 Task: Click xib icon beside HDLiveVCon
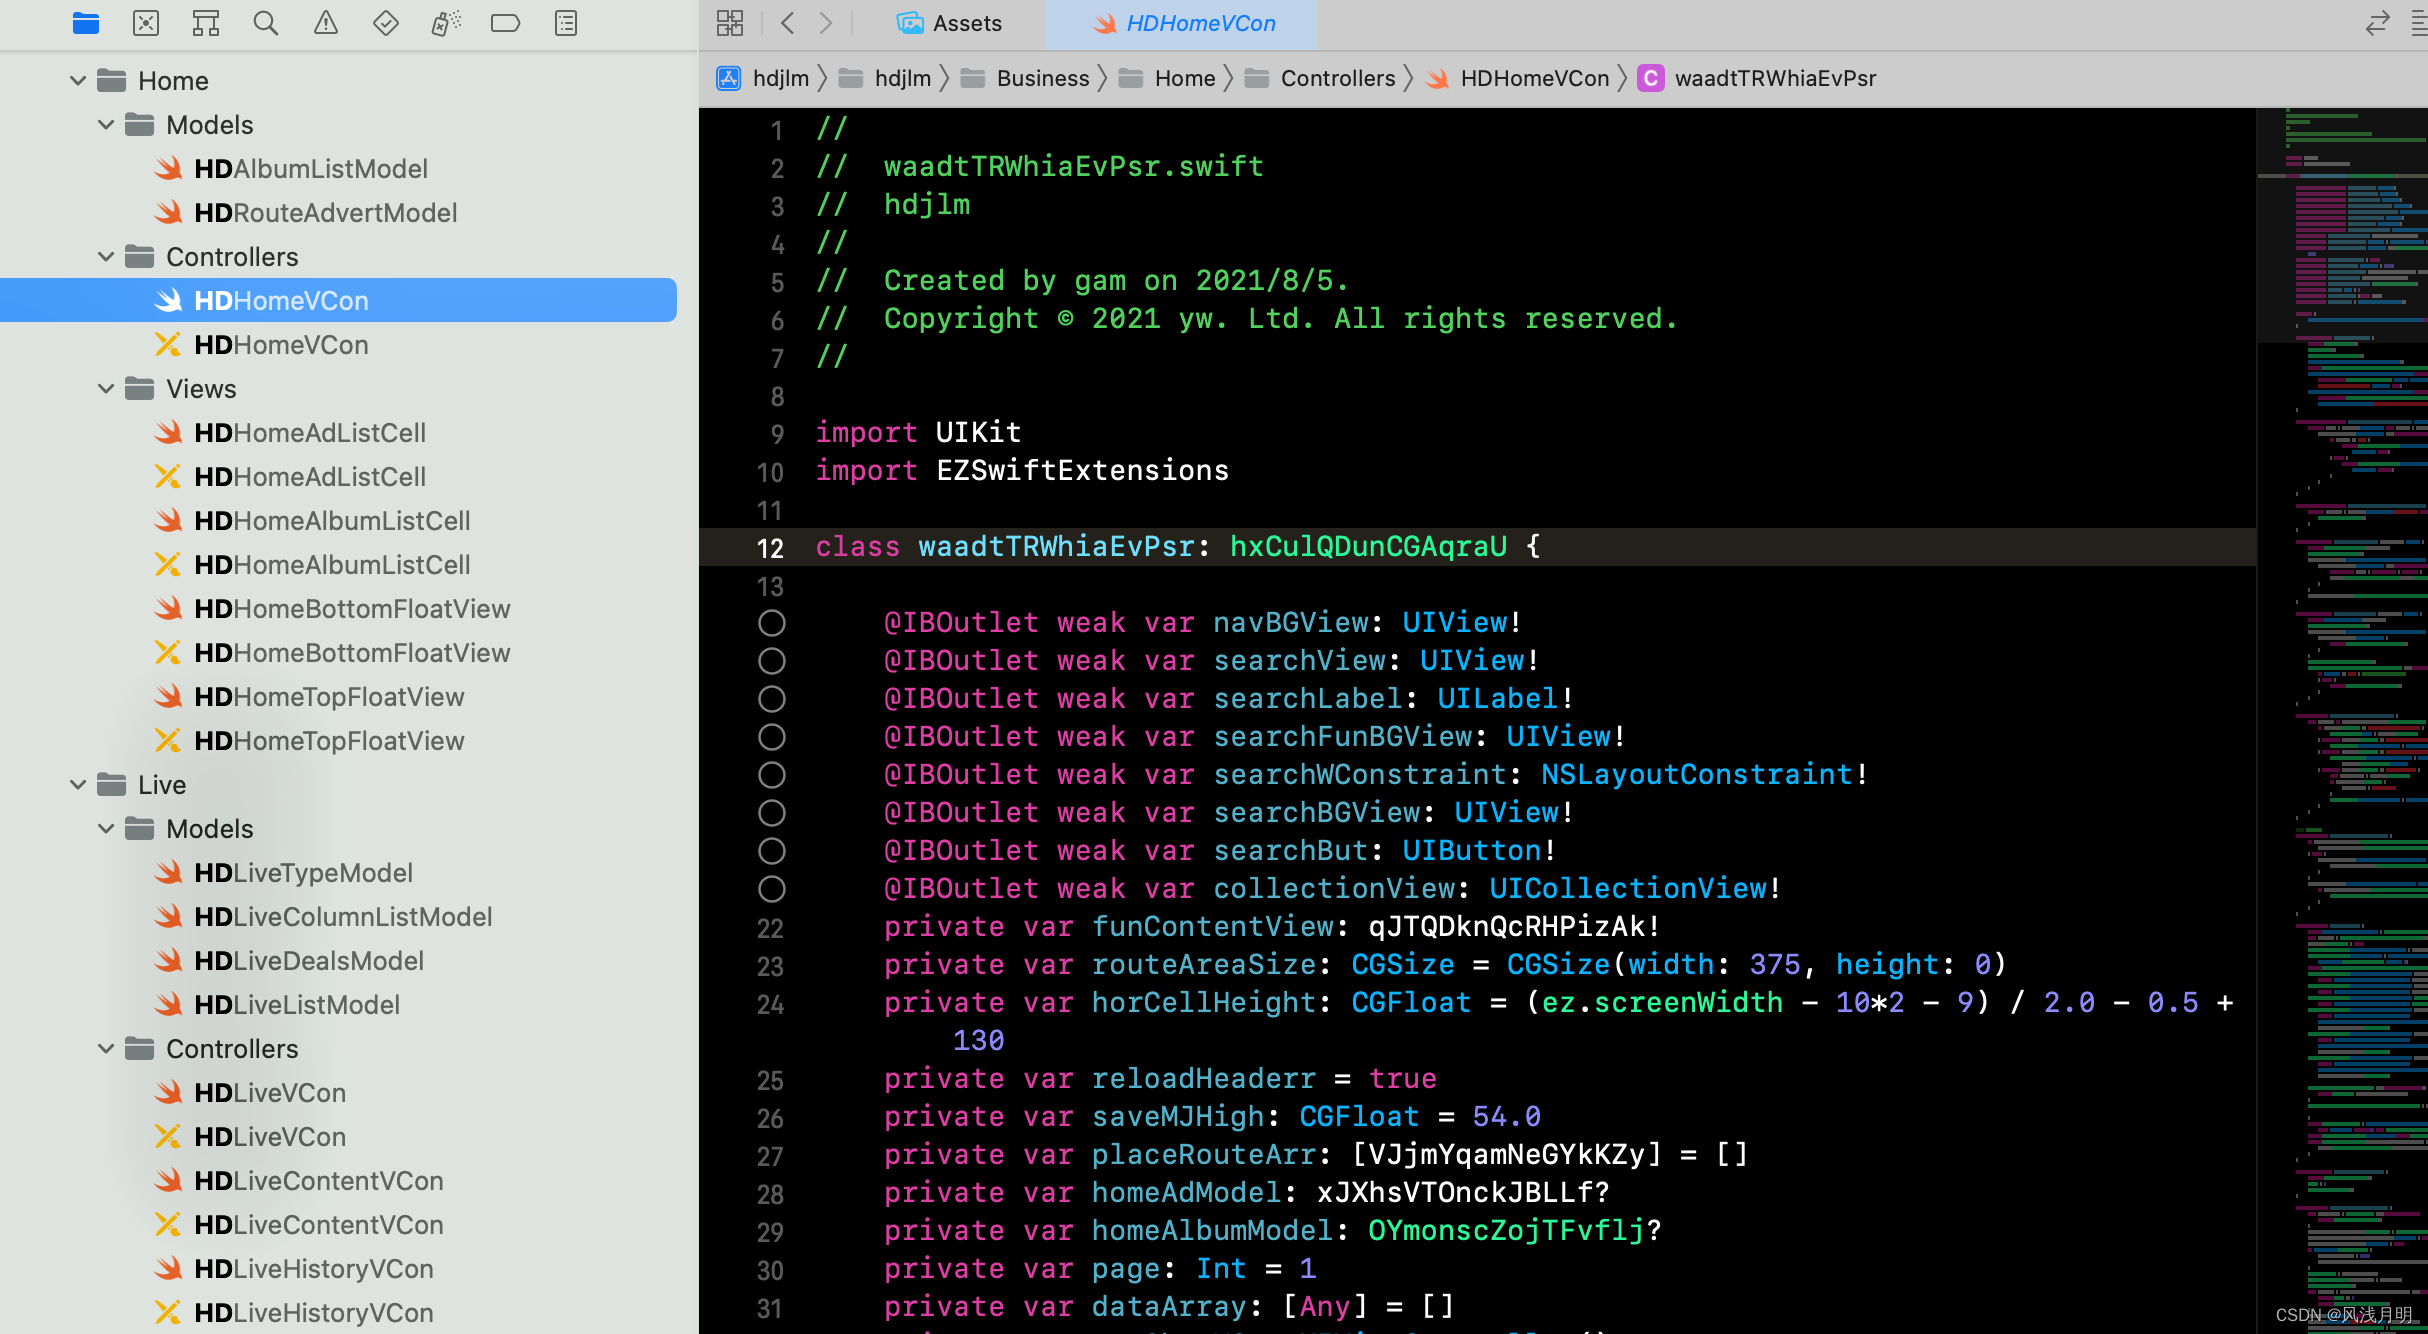coord(169,1136)
